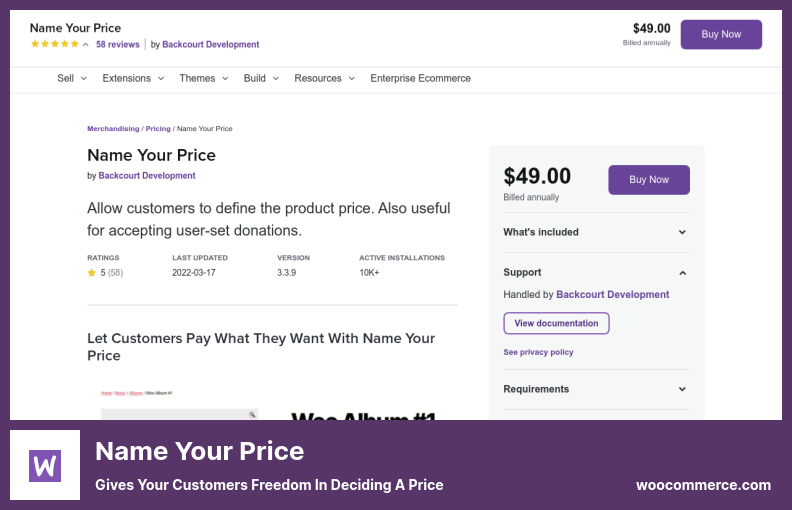The height and width of the screenshot is (510, 792).
Task: Open the Build menu
Action: click(x=261, y=78)
